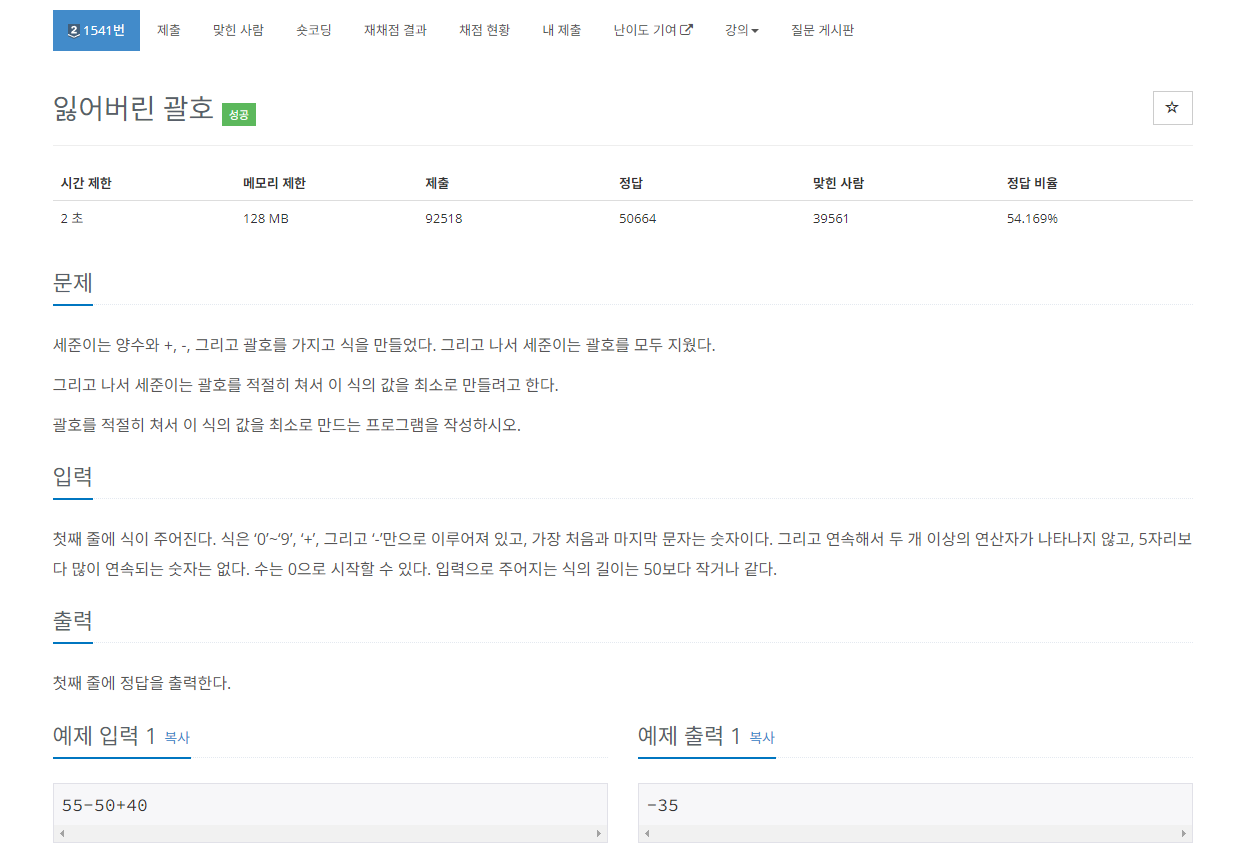Screen dimensions: 1251x853
Task: Open 채점 현황 tab
Action: pos(484,30)
